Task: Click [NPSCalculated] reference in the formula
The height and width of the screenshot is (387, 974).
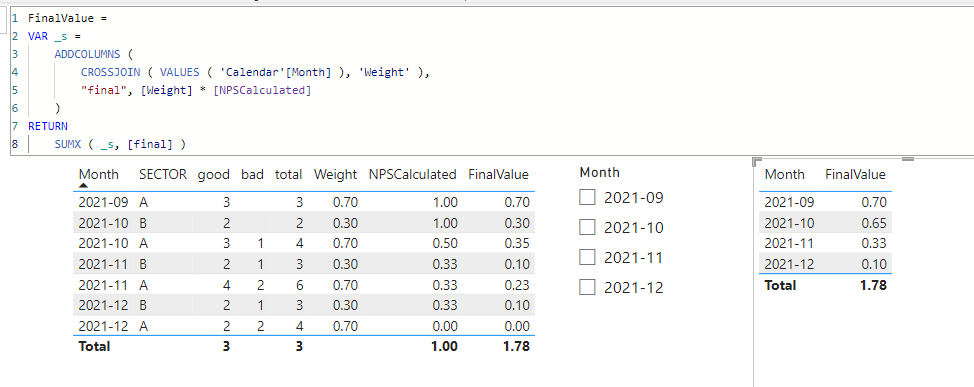Action: pyautogui.click(x=262, y=91)
